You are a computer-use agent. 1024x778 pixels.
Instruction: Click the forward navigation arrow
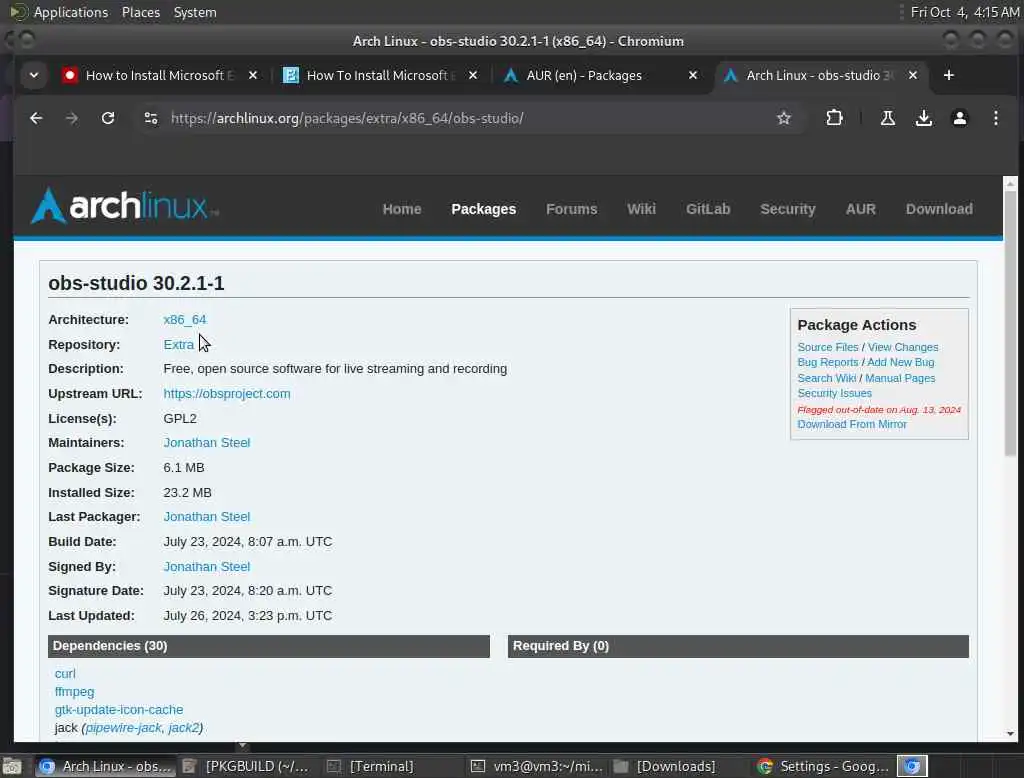(72, 118)
